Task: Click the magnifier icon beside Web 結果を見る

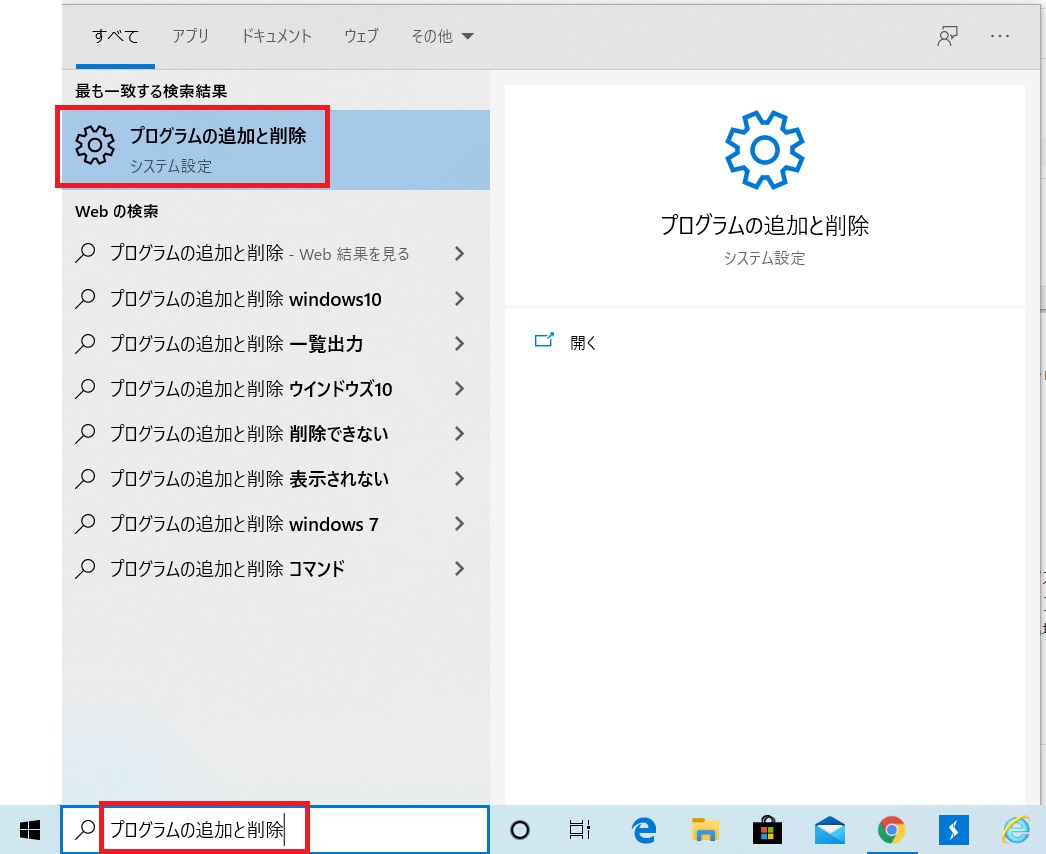Action: pos(85,253)
